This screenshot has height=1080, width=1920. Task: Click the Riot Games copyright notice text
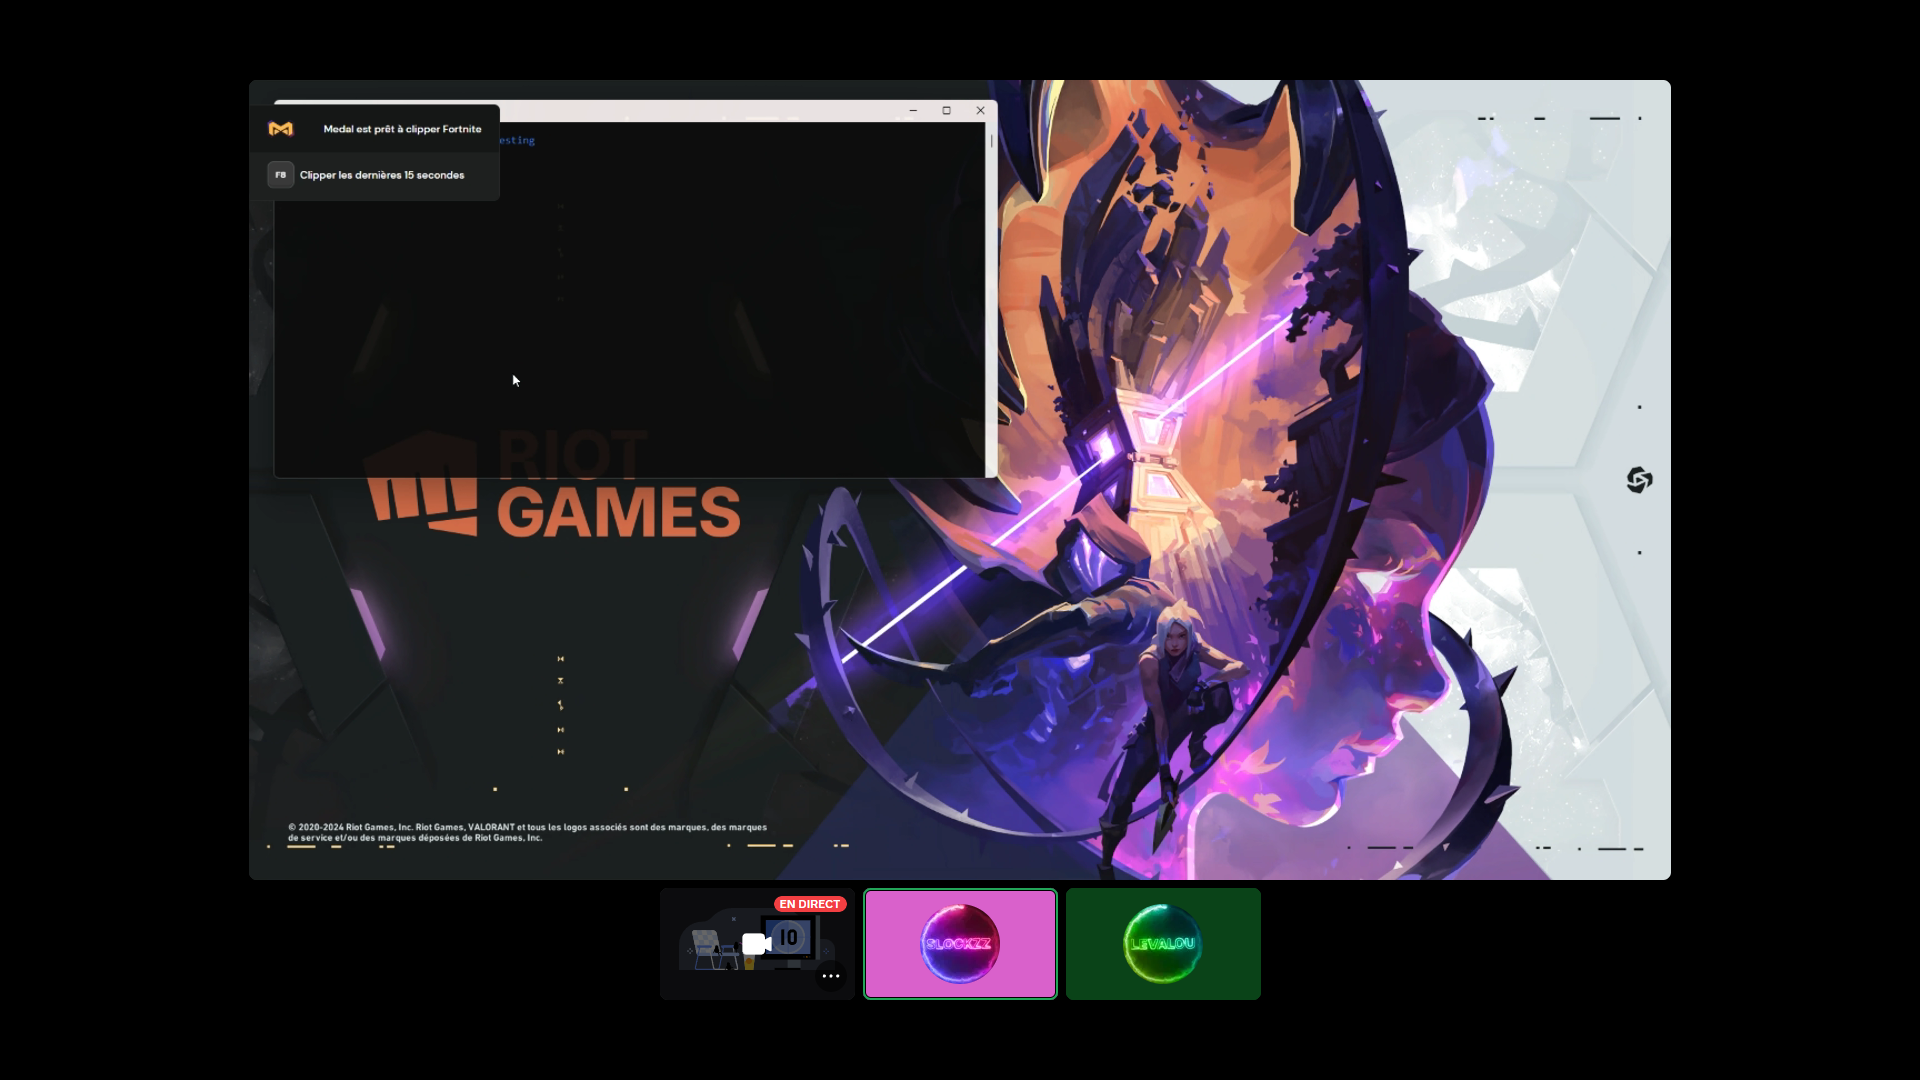(x=527, y=833)
